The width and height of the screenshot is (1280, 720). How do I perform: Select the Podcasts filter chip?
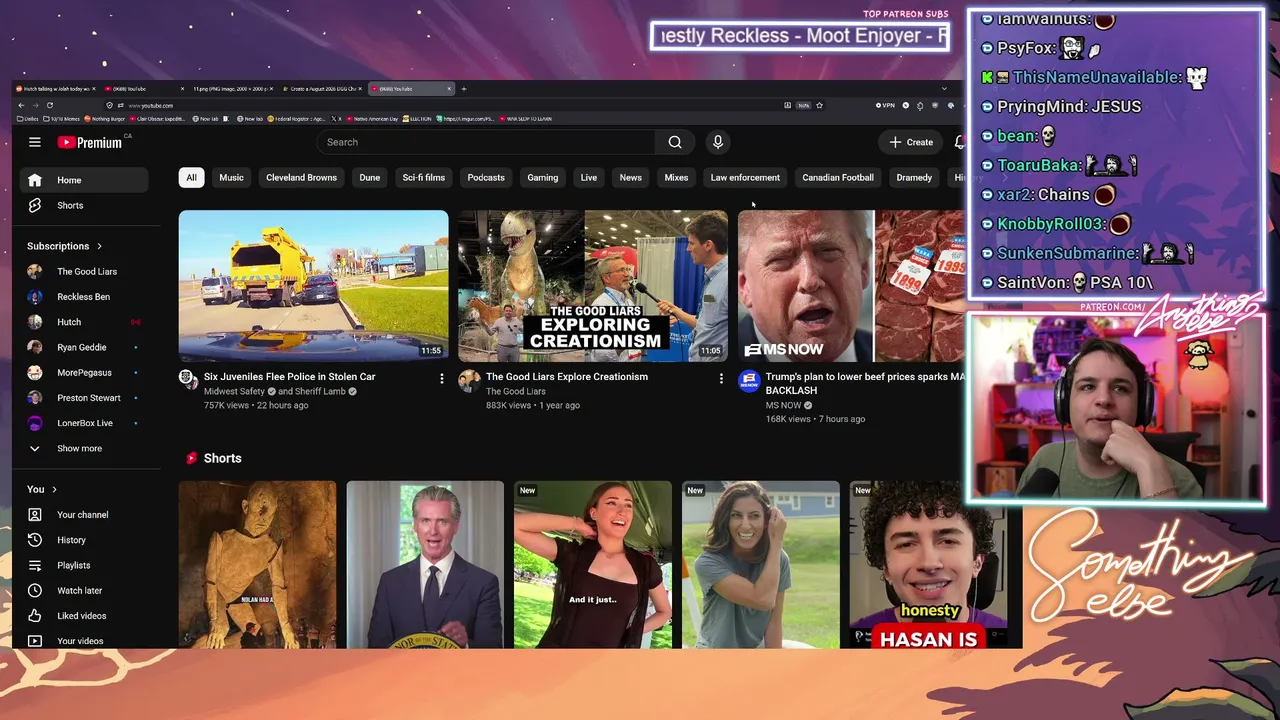pos(486,178)
